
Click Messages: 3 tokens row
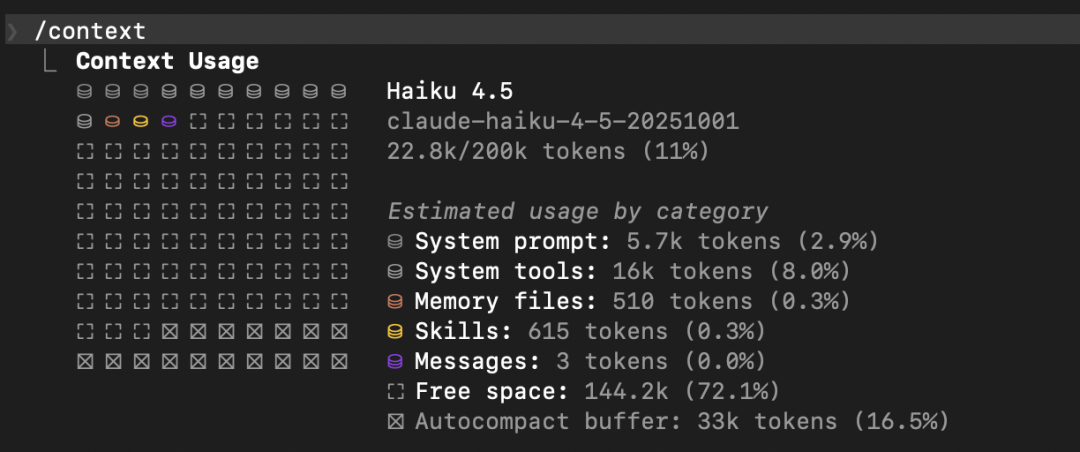pos(577,361)
